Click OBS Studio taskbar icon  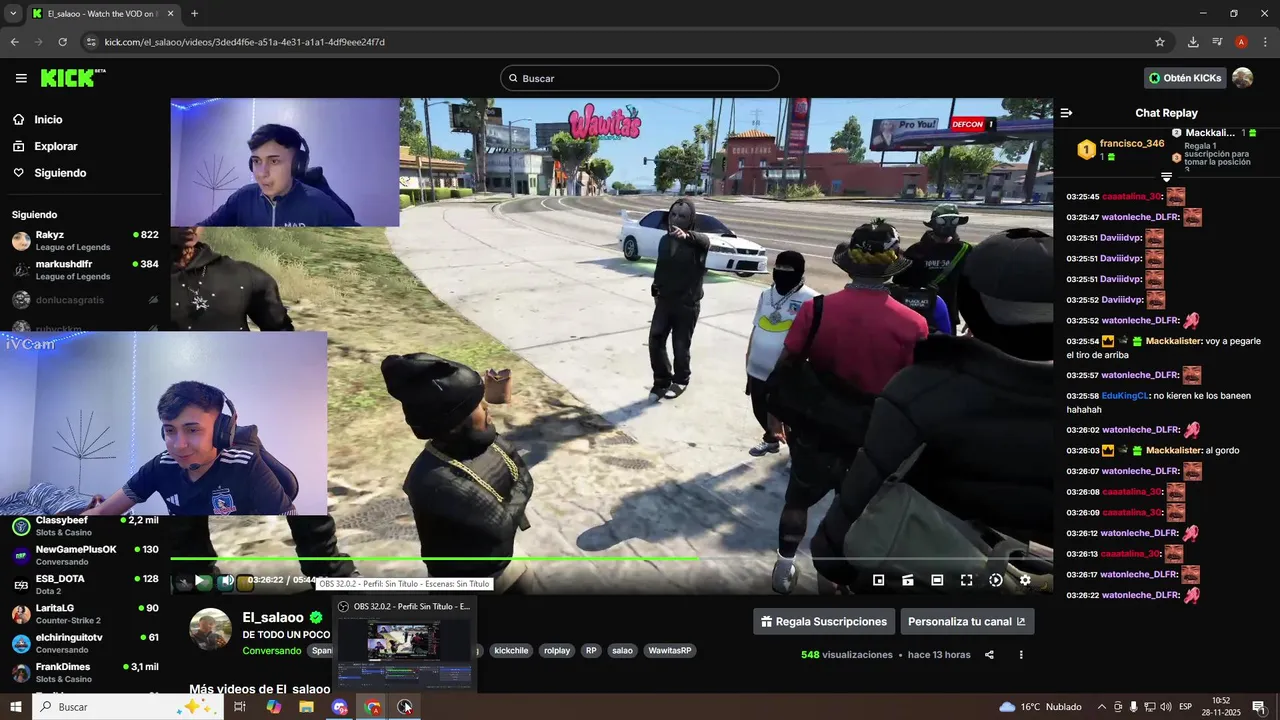click(x=404, y=707)
